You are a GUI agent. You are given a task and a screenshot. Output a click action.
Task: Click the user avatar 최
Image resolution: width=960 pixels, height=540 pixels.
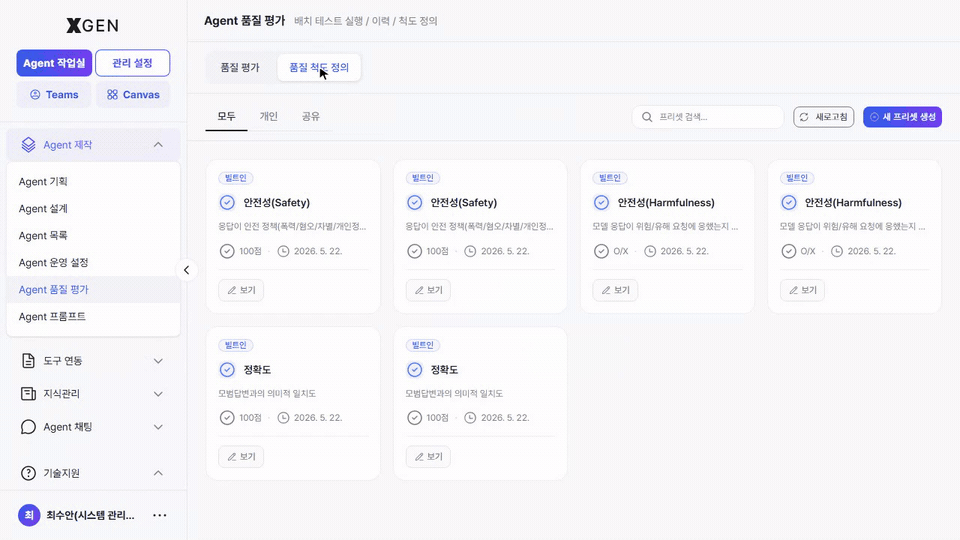click(29, 515)
